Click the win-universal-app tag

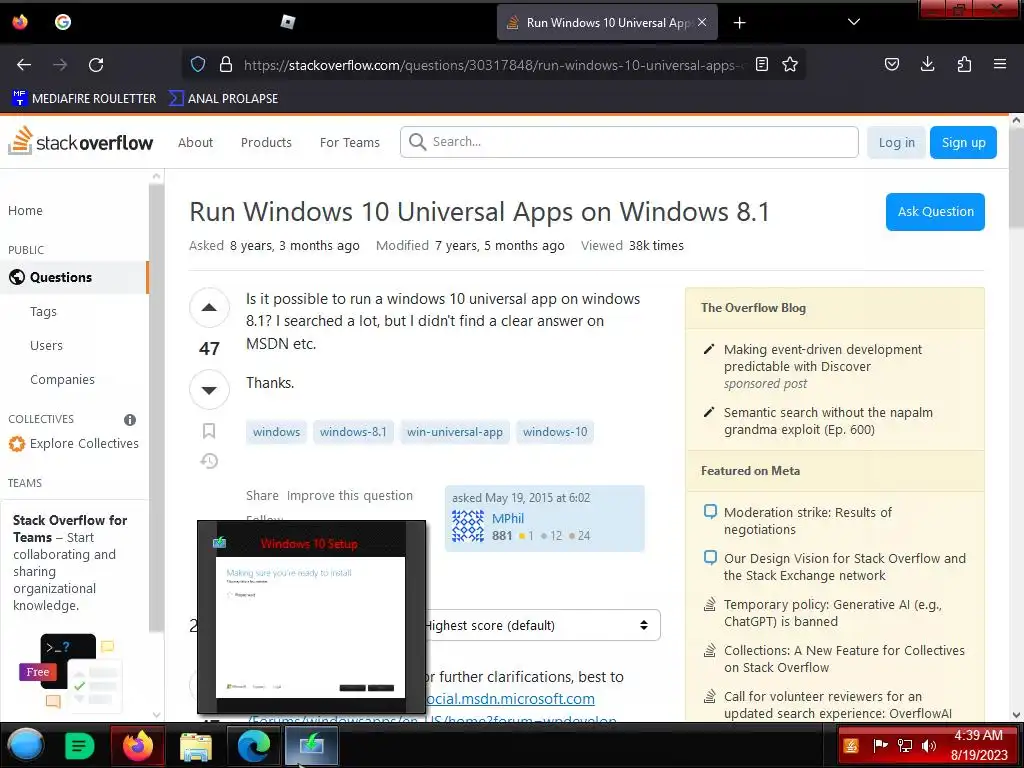pos(455,432)
